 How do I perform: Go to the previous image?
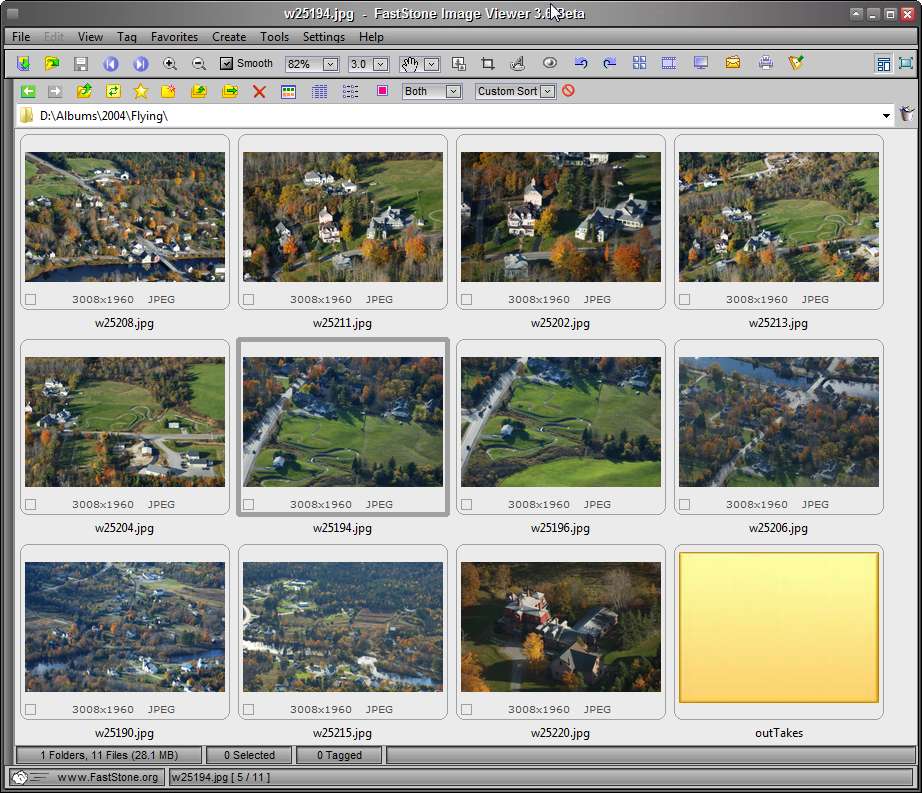click(111, 63)
